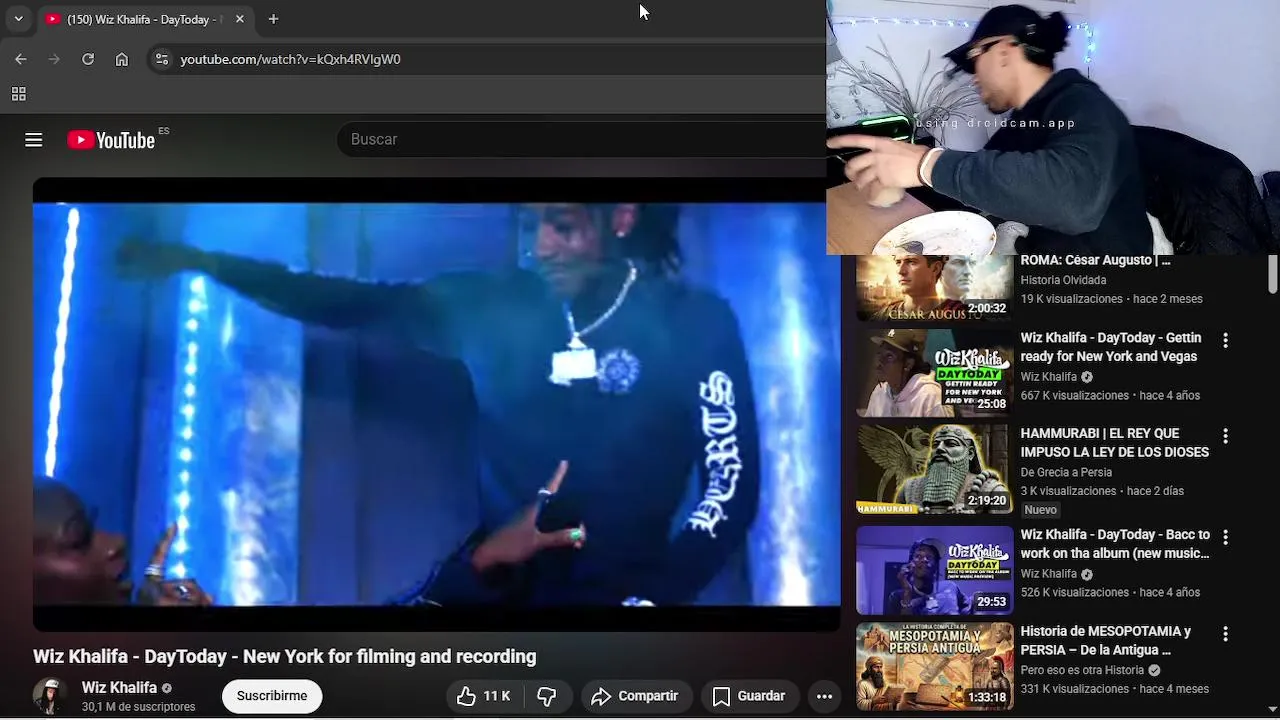The height and width of the screenshot is (720, 1280).
Task: Open ROMA: César Augusto video title
Action: coord(1095,260)
